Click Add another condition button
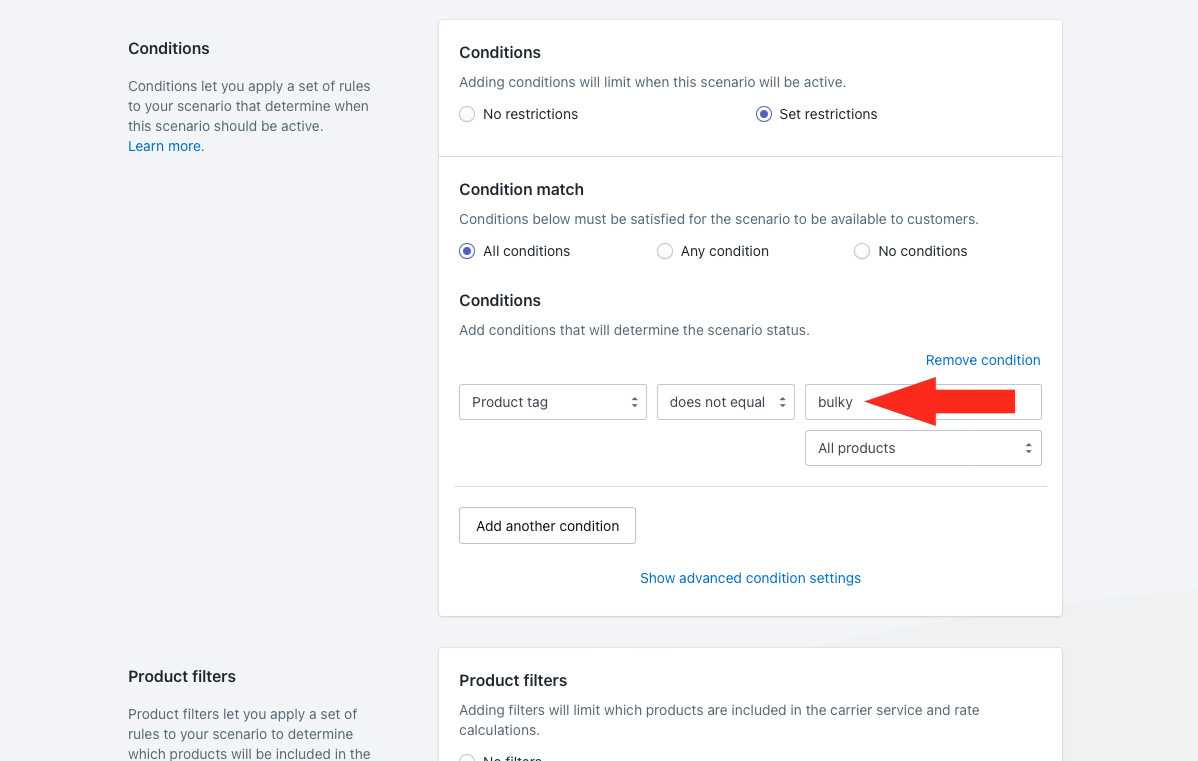Viewport: 1198px width, 761px height. [x=547, y=526]
